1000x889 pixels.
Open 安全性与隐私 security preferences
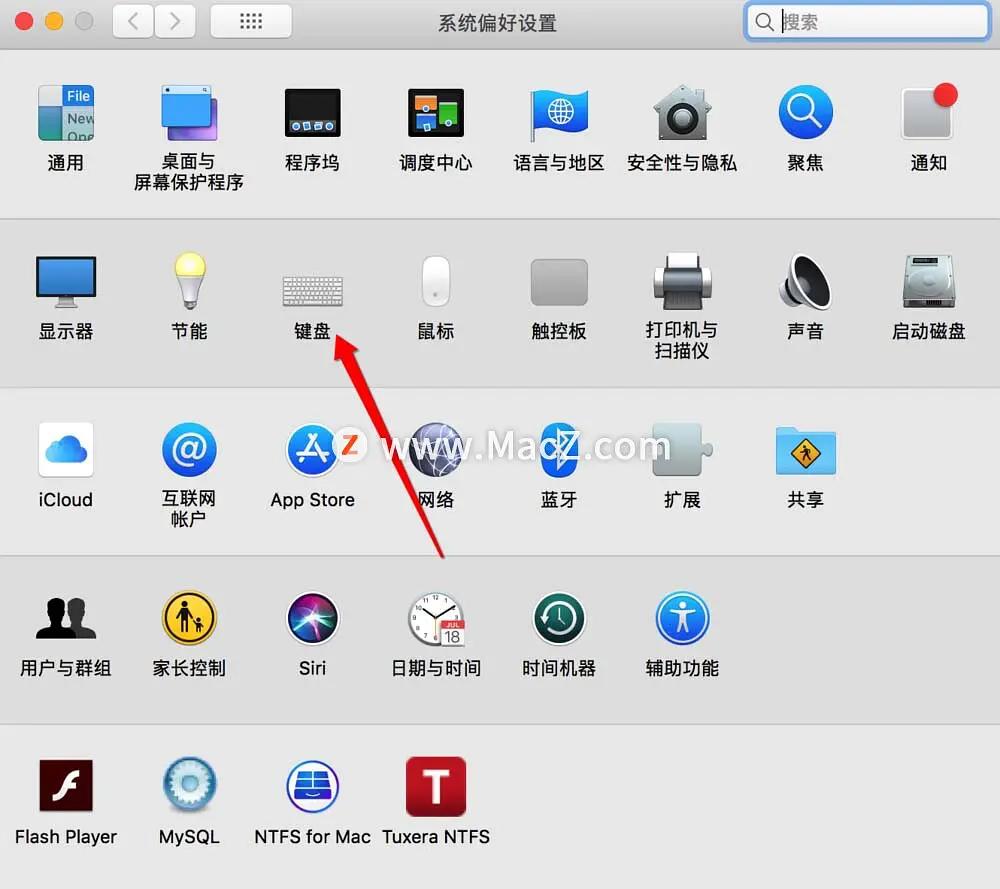pyautogui.click(x=682, y=113)
